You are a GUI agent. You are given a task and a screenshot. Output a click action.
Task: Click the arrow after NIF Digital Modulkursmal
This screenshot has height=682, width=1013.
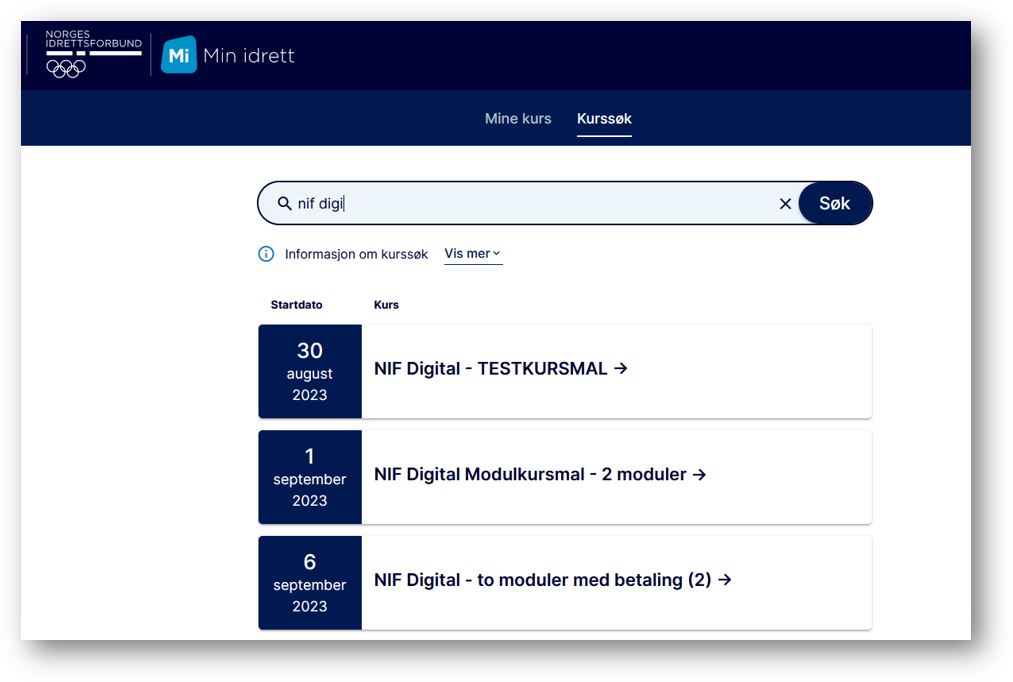point(699,475)
